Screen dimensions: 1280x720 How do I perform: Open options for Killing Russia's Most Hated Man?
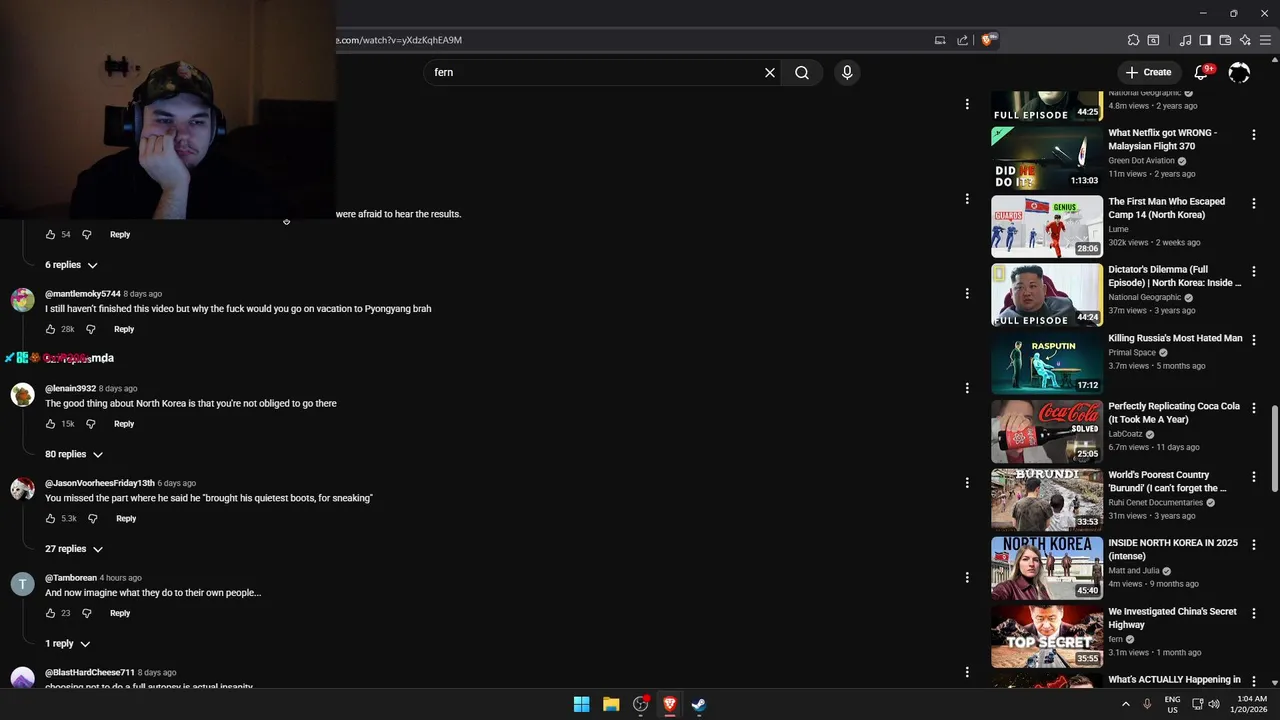(1253, 339)
